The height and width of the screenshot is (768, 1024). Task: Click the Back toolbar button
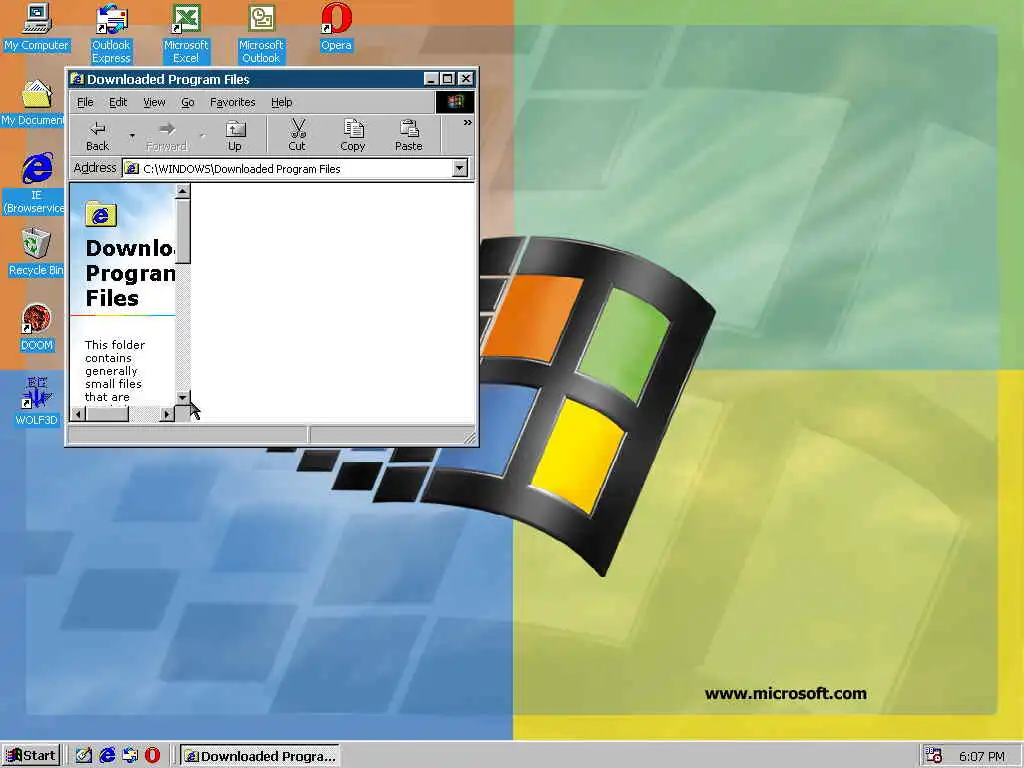coord(98,136)
